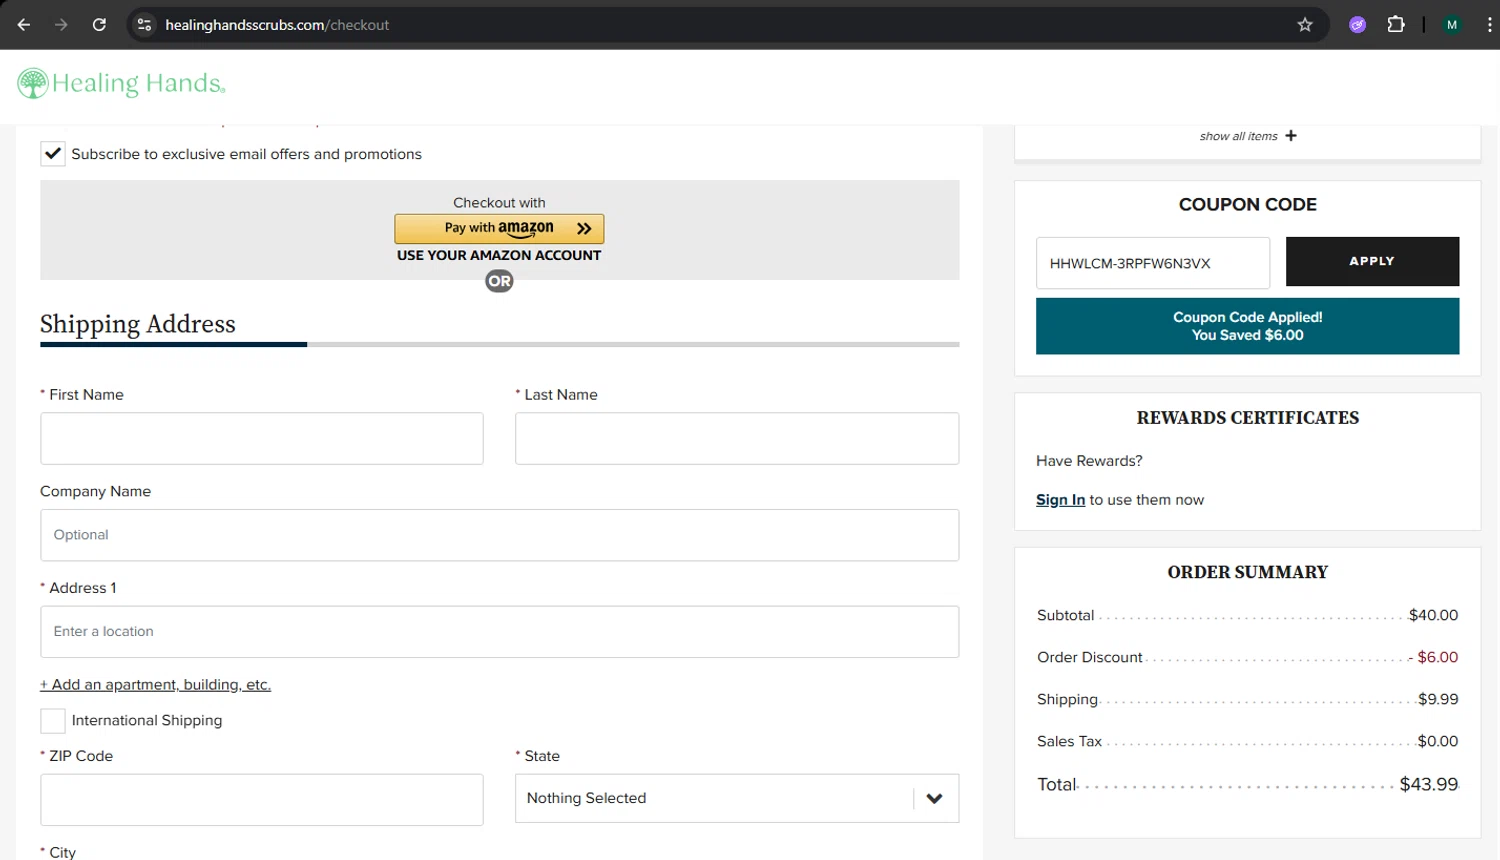Open the purple browser extension icon
This screenshot has width=1500, height=860.
click(1357, 25)
